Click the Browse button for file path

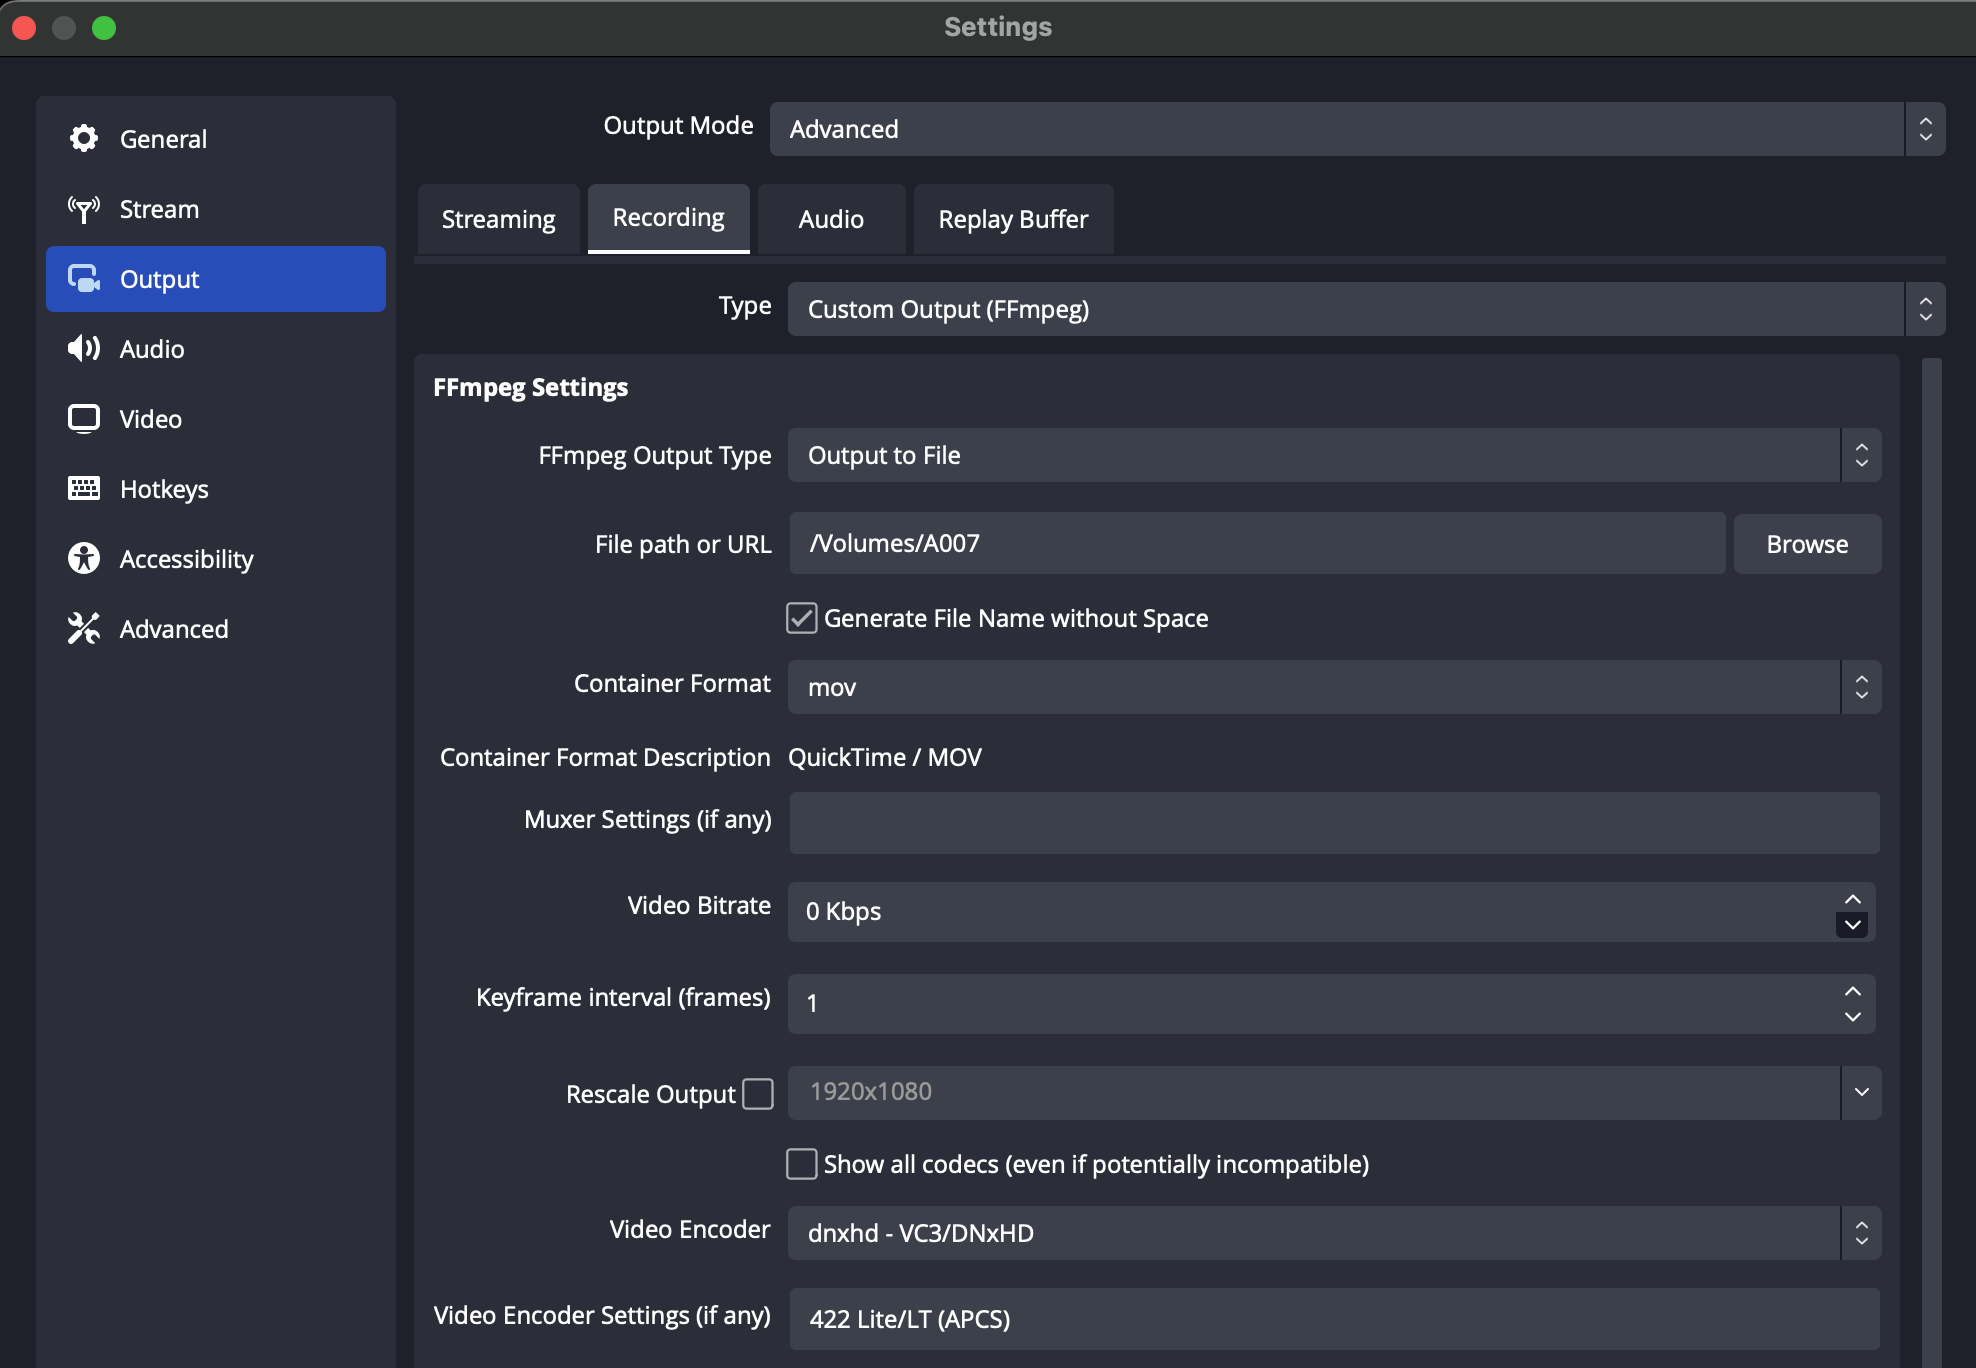coord(1807,544)
